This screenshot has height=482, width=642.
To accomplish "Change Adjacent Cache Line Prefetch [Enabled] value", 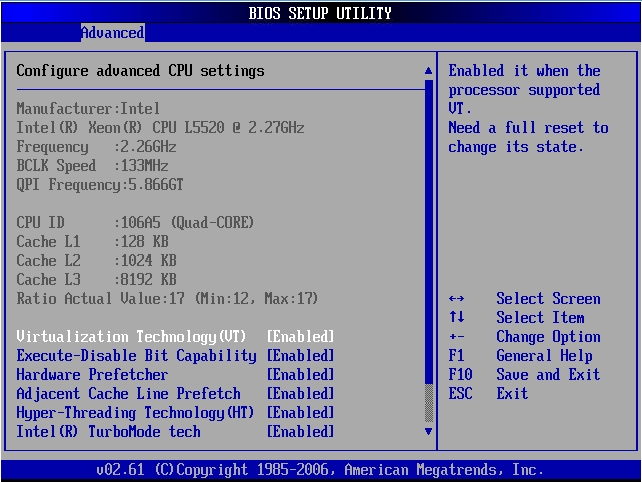I will 301,394.
